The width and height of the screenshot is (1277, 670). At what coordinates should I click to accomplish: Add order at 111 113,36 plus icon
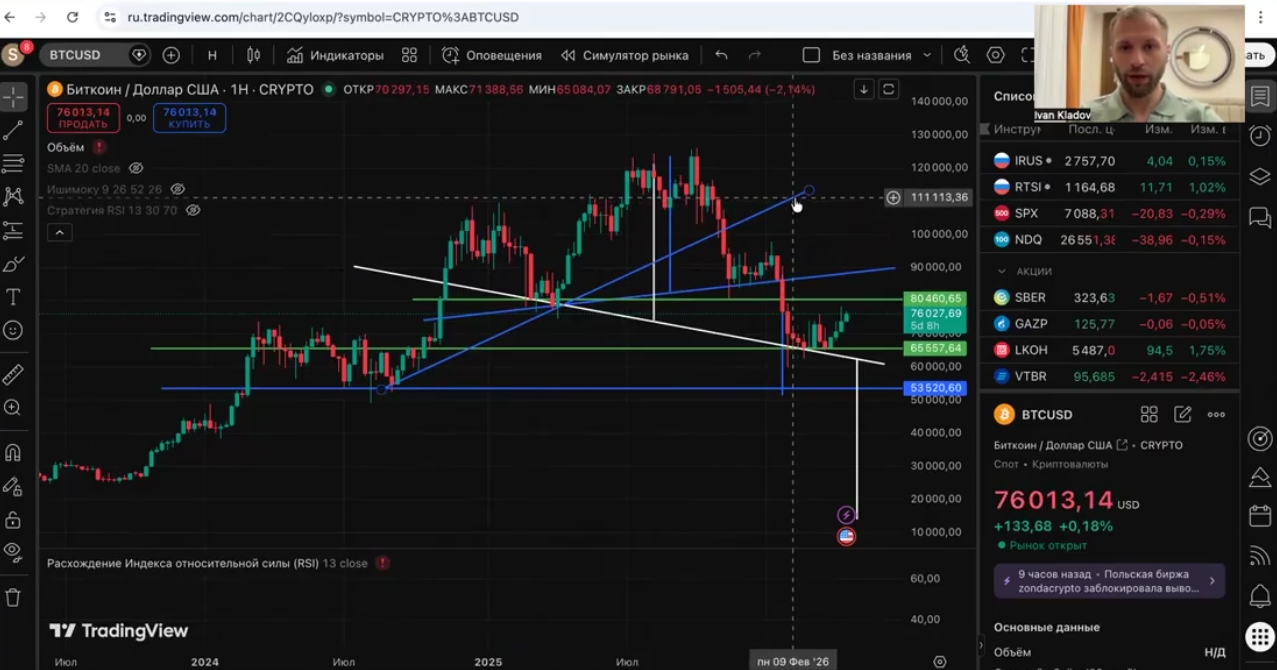[x=893, y=197]
